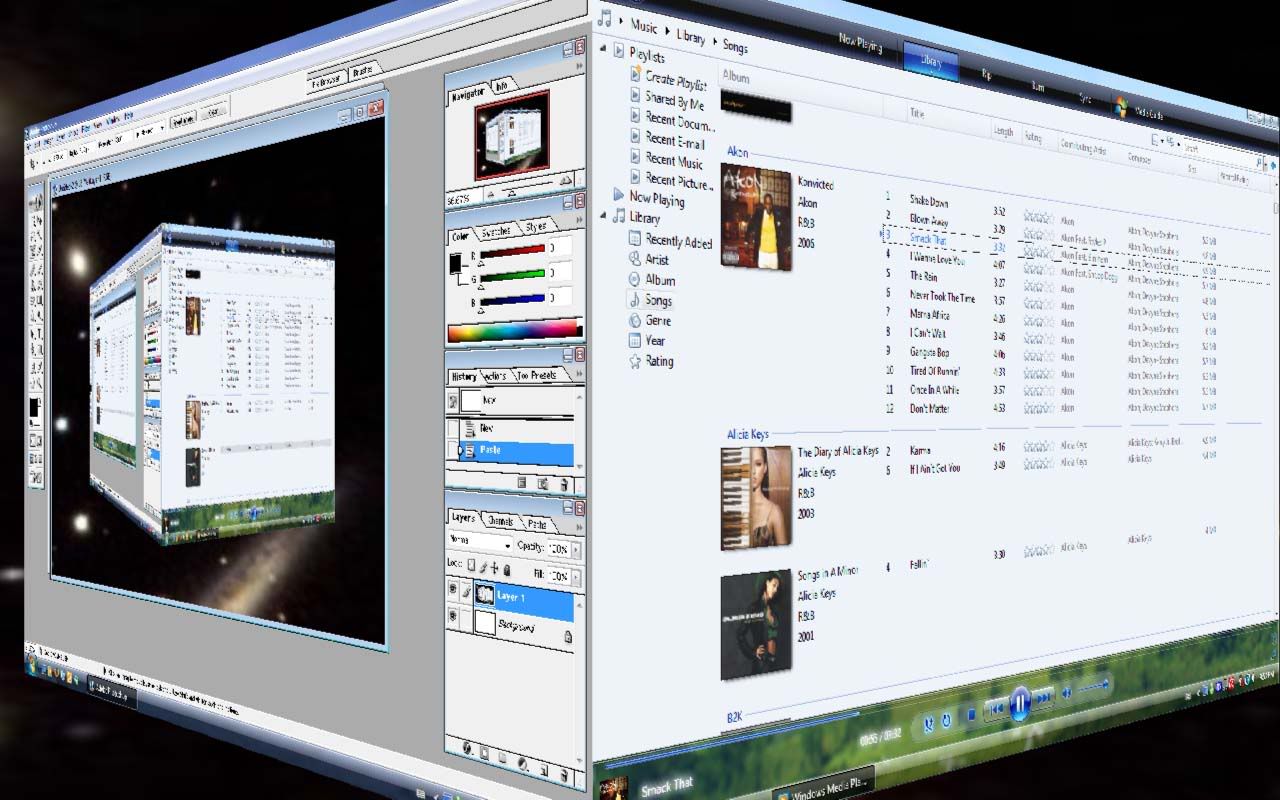Click the Recently Added library icon
The image size is (1280, 800).
pyautogui.click(x=634, y=238)
